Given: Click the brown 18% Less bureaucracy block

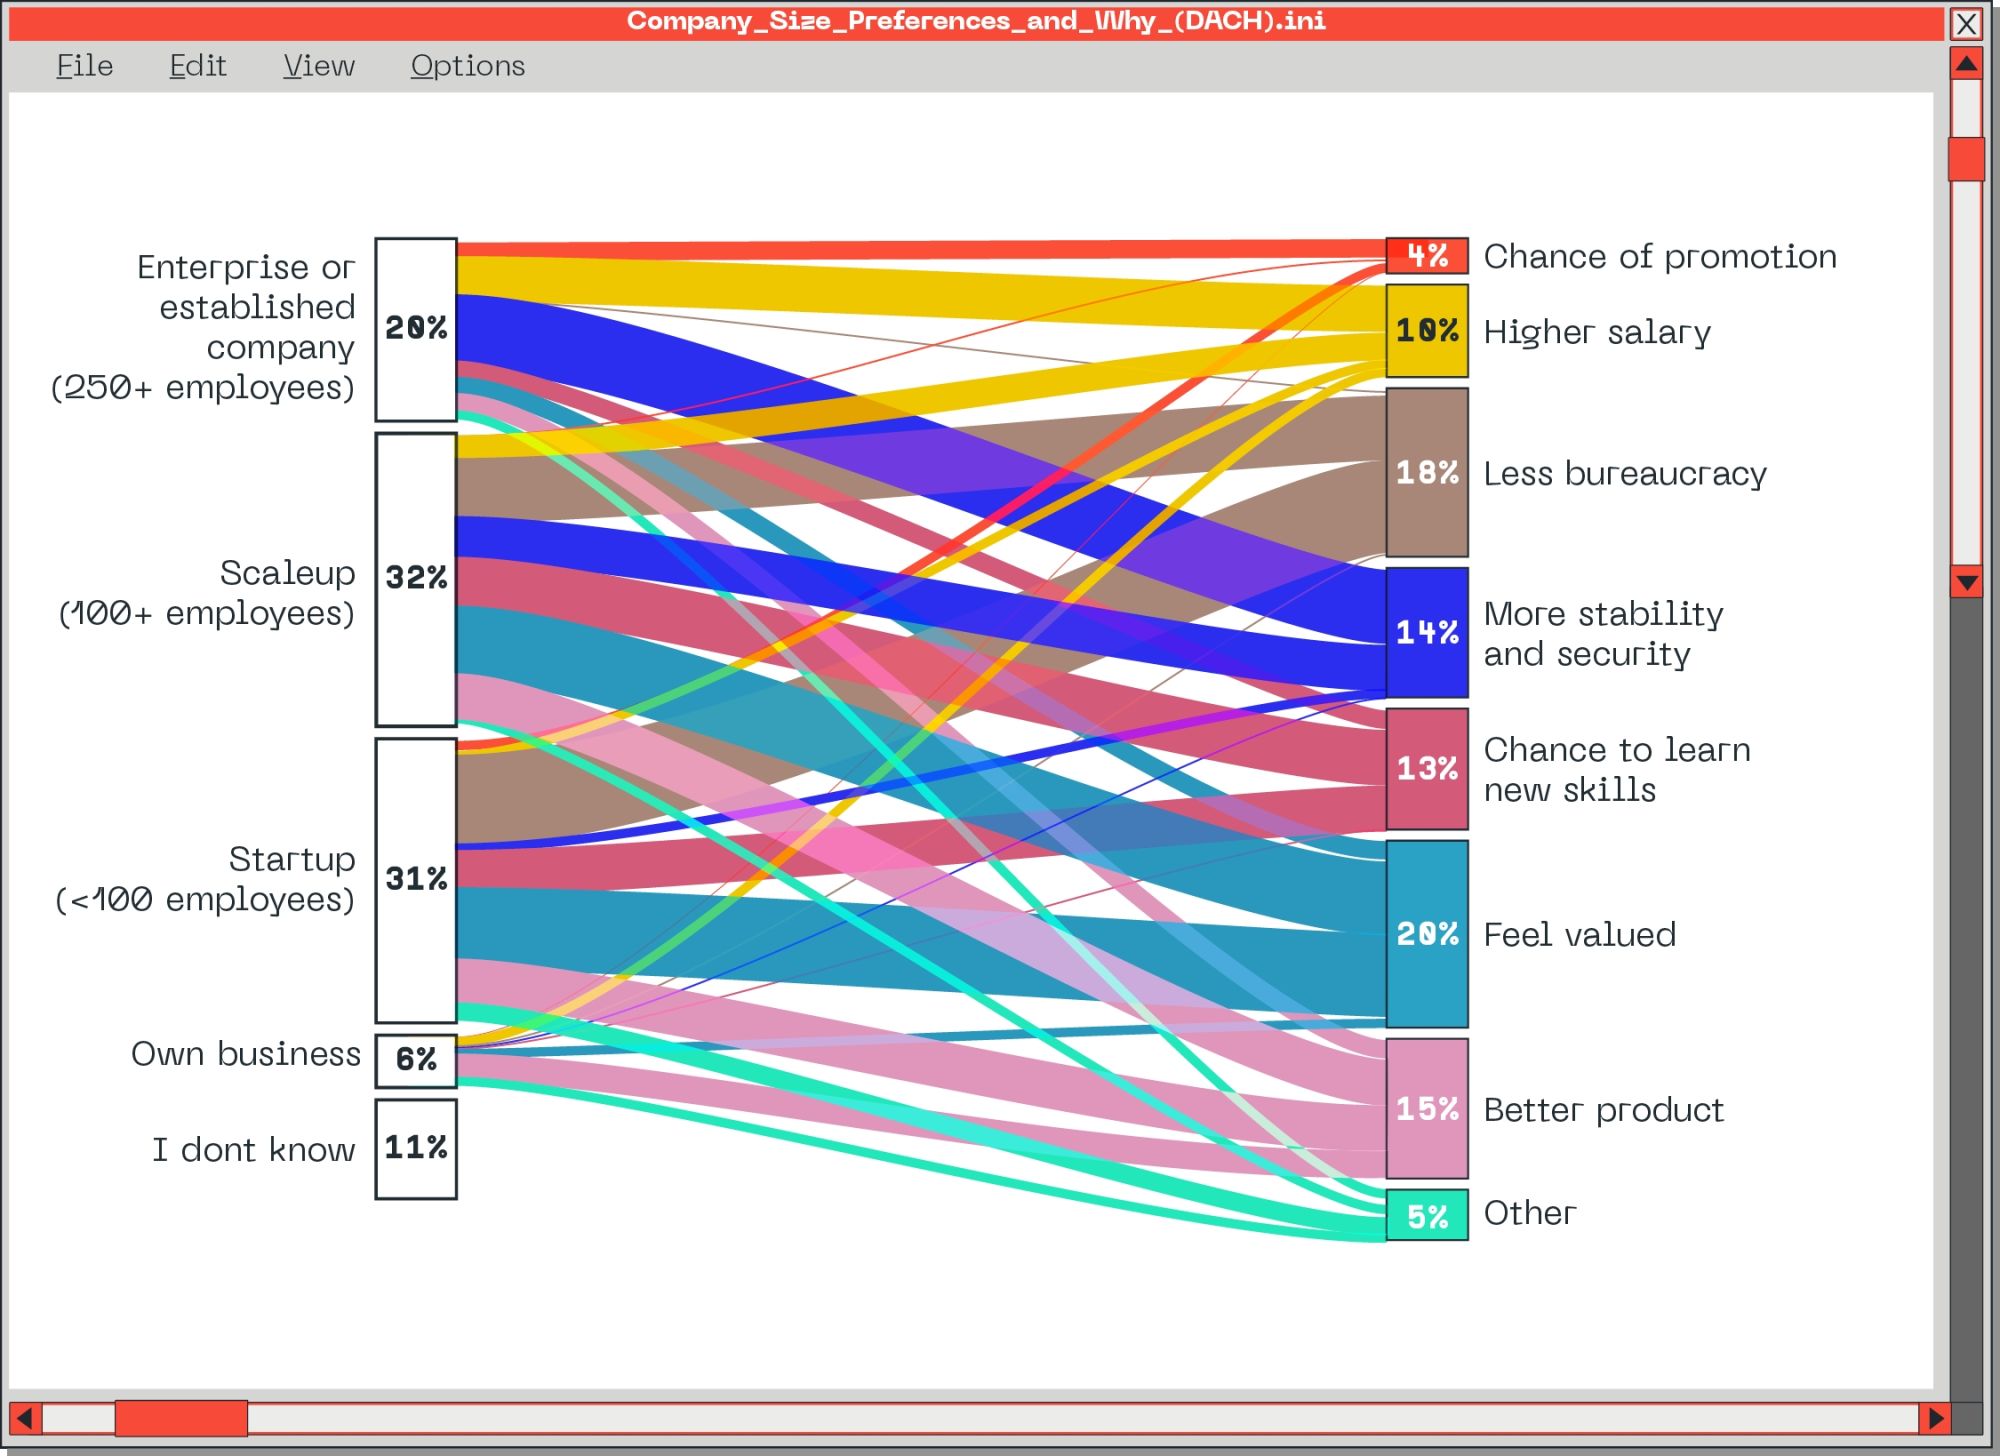Looking at the screenshot, I should (1427, 472).
